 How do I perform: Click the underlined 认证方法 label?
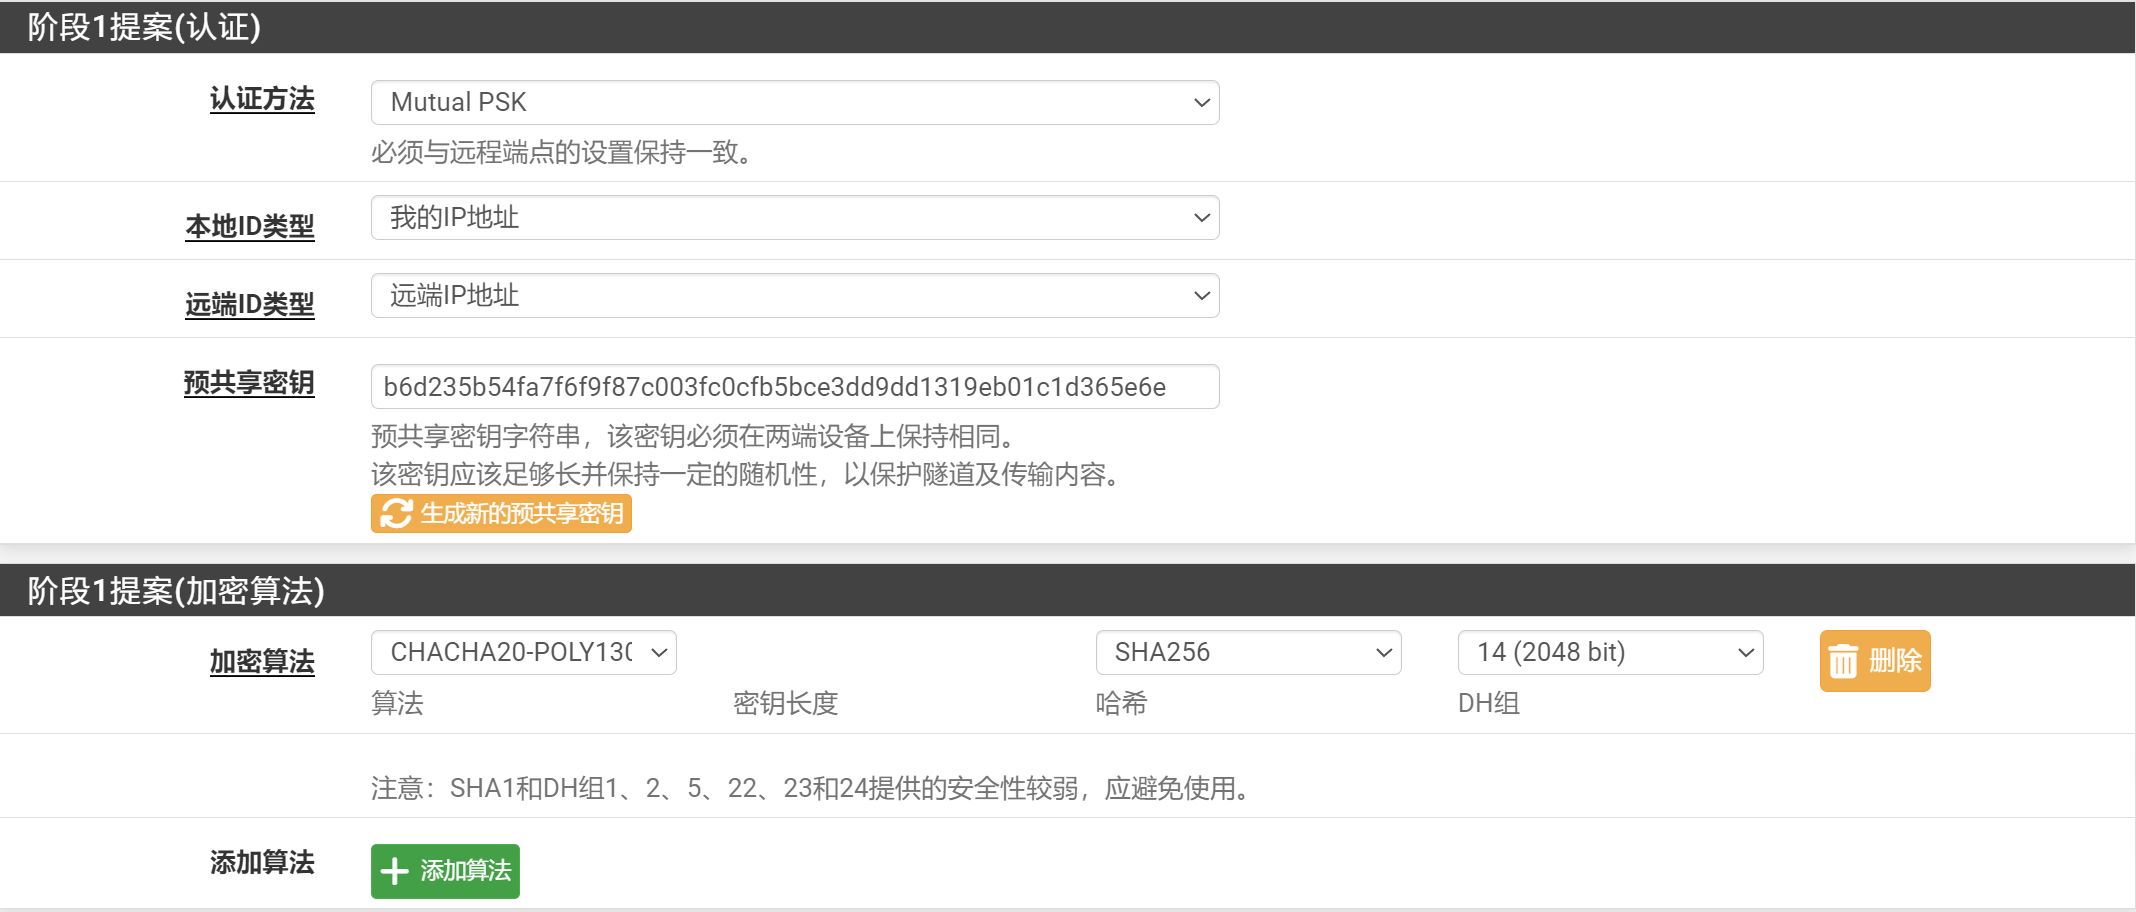tap(262, 99)
